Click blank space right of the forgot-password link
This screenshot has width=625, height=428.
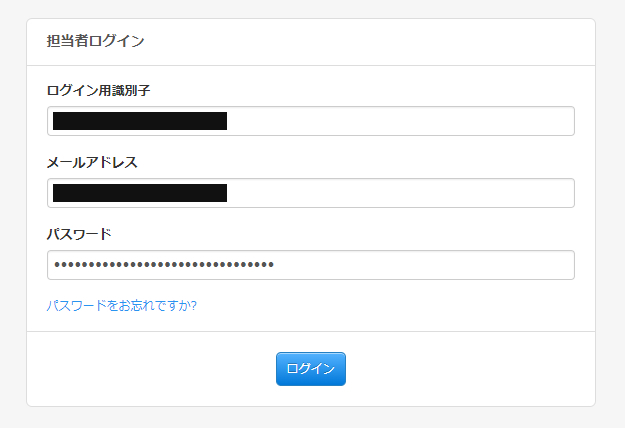tap(400, 305)
